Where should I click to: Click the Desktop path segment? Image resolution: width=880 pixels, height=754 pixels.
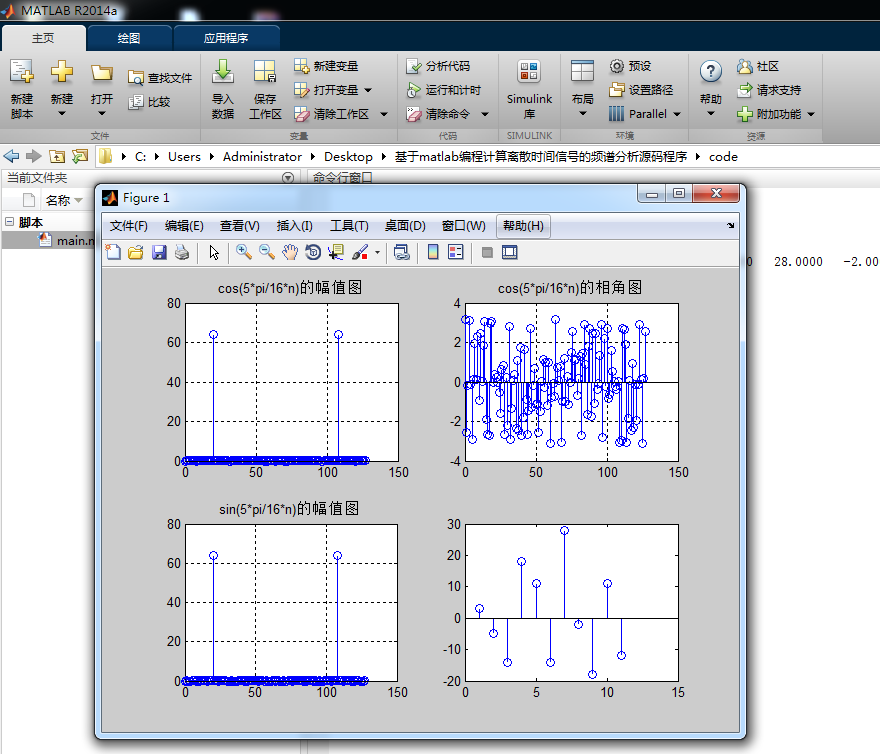tap(348, 157)
